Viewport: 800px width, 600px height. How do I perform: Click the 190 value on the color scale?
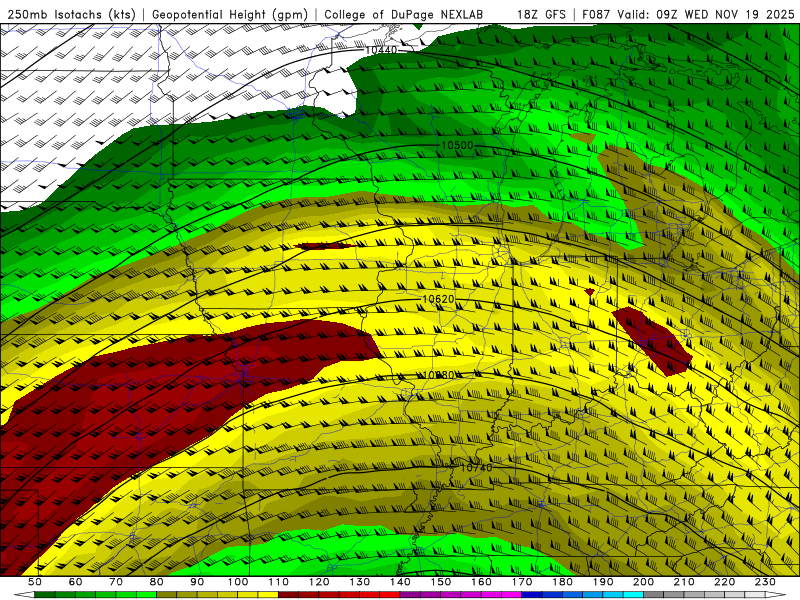(603, 582)
